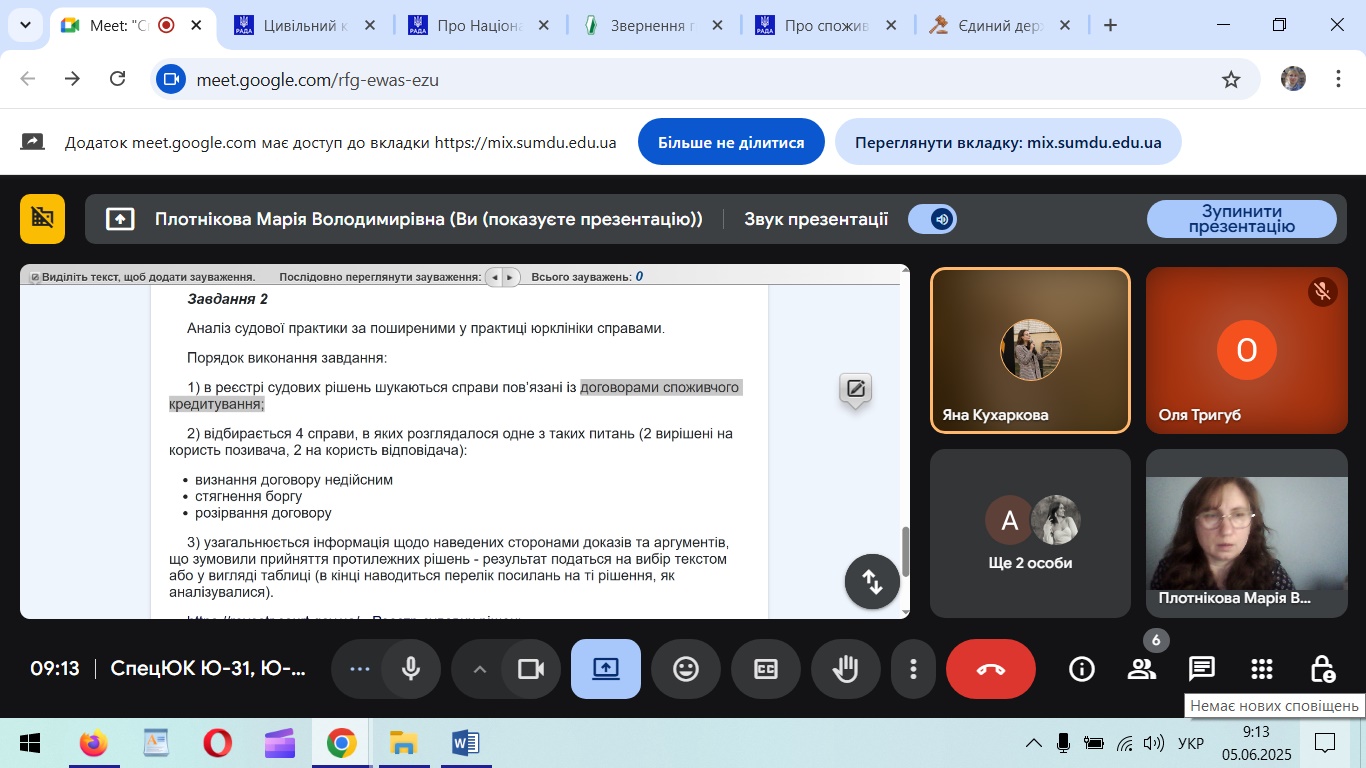This screenshot has height=768, width=1366.
Task: Click the document vertical scrollbar thumb
Action: 906,552
